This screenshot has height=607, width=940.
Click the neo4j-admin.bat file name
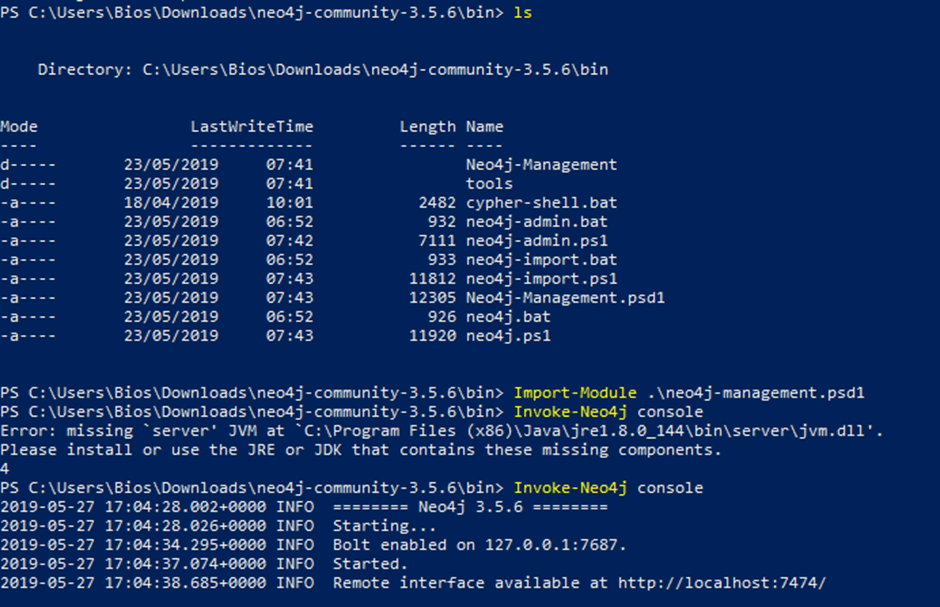[537, 222]
